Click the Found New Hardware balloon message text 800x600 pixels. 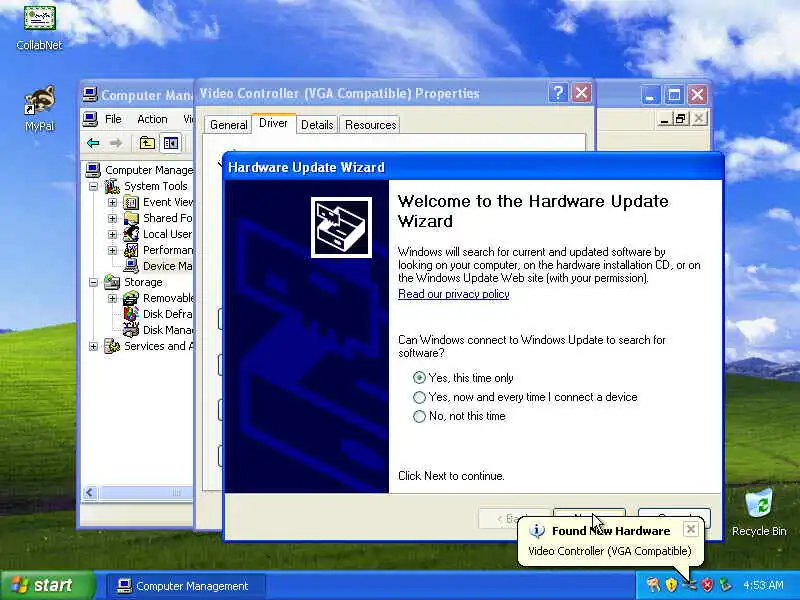[x=610, y=551]
